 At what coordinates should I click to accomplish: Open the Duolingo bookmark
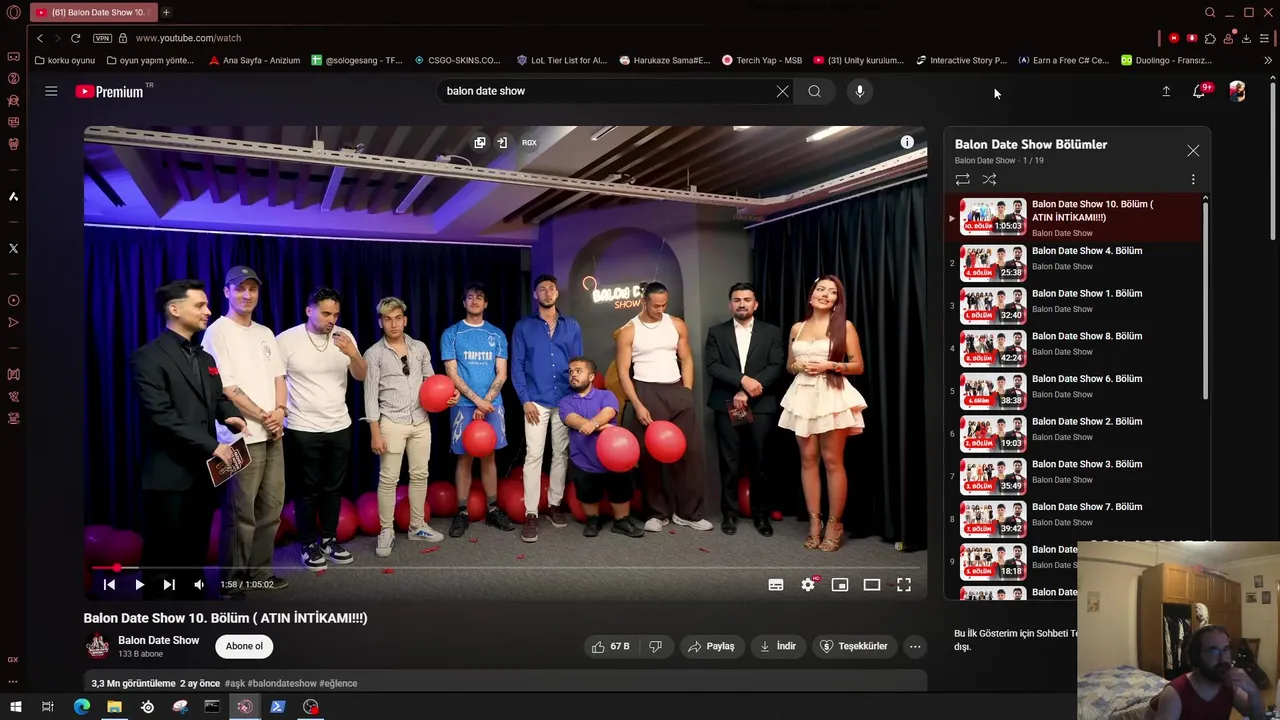[x=1166, y=60]
